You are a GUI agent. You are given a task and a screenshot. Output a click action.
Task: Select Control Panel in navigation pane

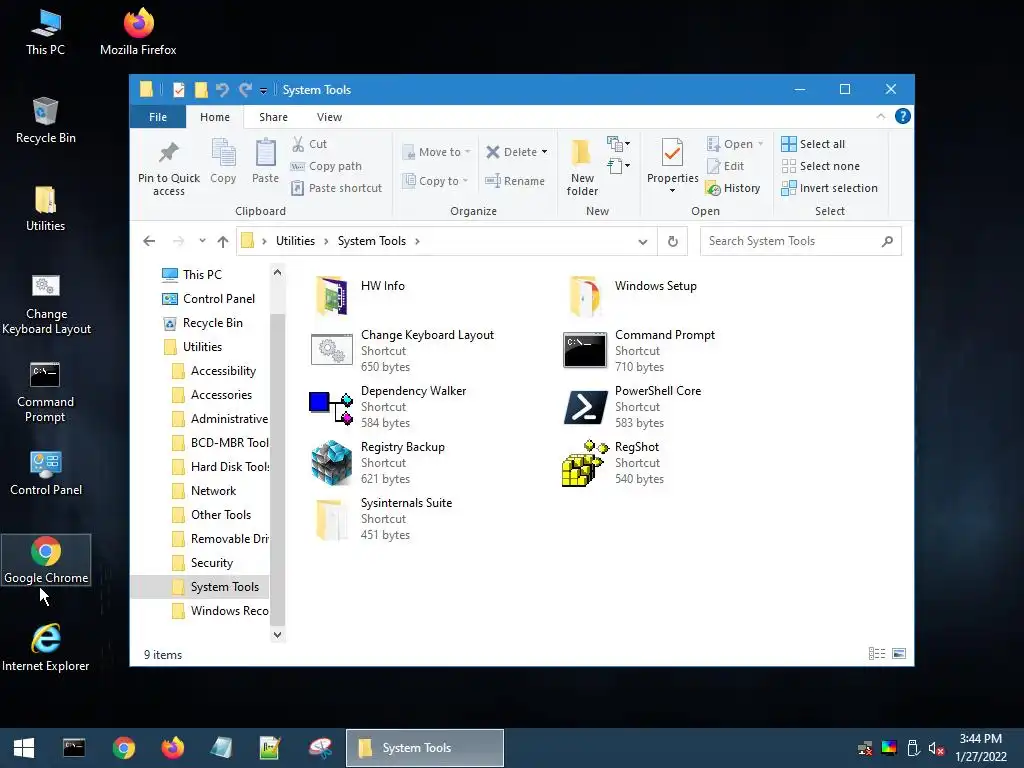(208, 298)
